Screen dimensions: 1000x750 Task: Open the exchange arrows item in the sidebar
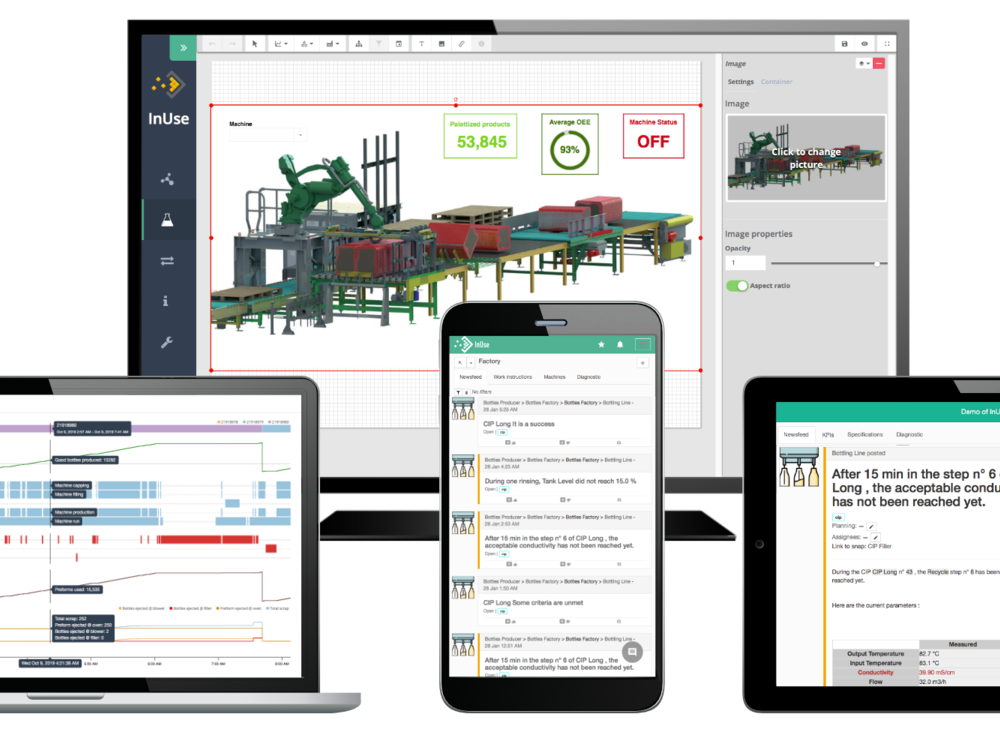167,261
